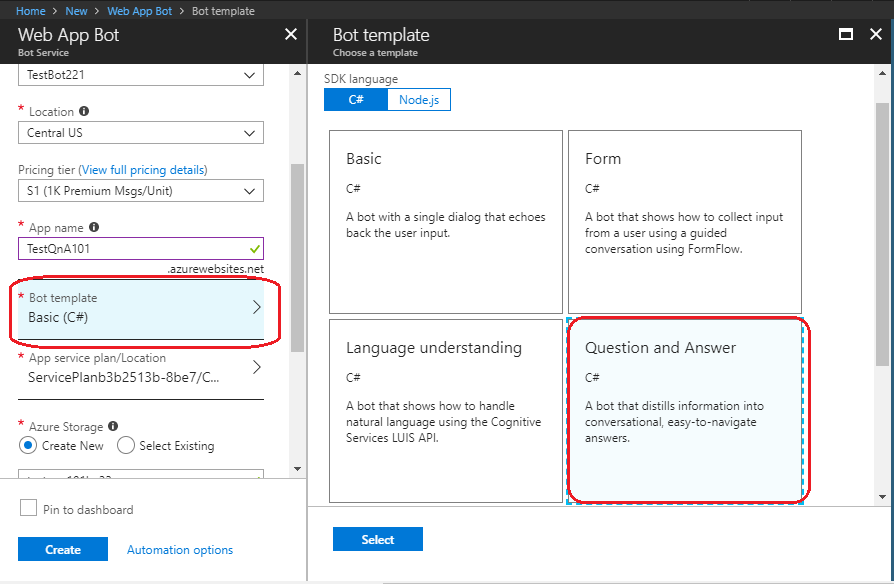
Task: Close the Bot template blade
Action: coord(876,34)
